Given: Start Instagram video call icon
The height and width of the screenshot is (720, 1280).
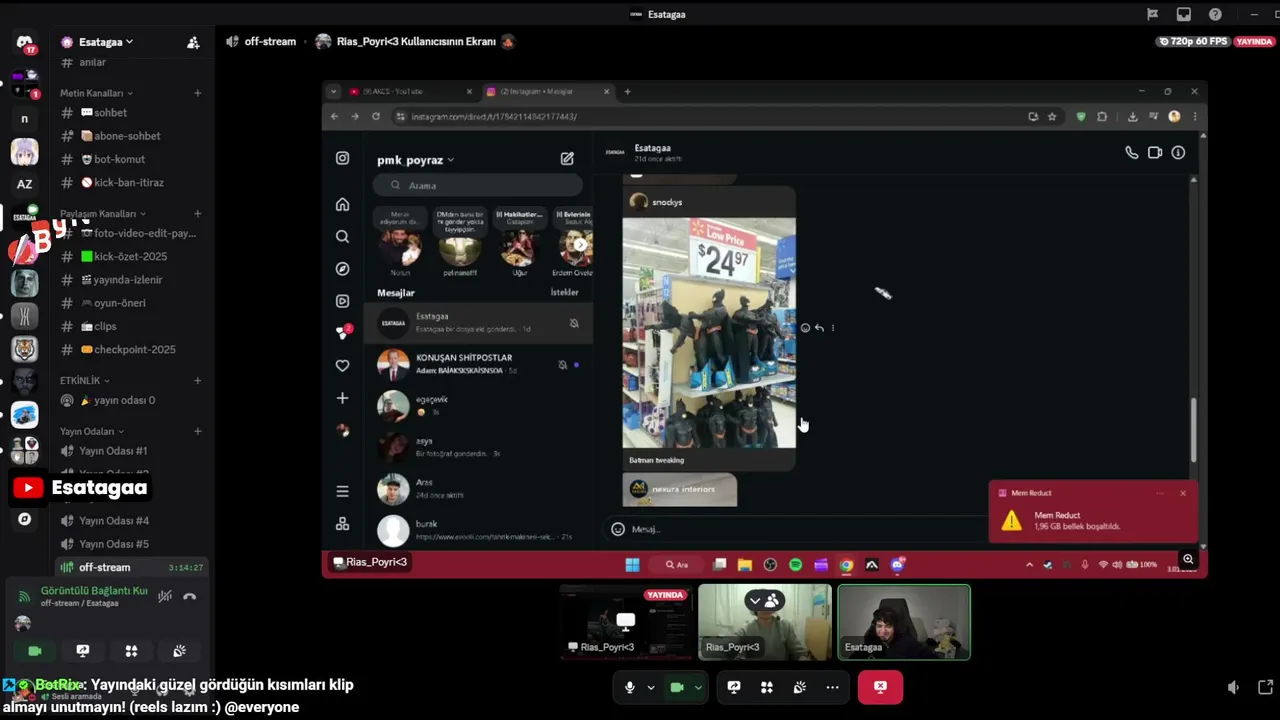Looking at the screenshot, I should coord(1155,153).
